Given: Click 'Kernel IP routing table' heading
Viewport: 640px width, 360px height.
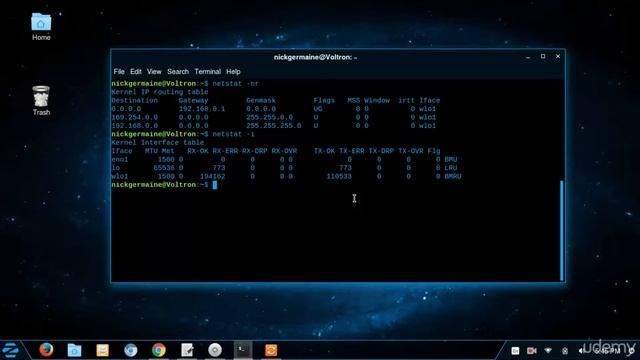Looking at the screenshot, I should pyautogui.click(x=160, y=92).
